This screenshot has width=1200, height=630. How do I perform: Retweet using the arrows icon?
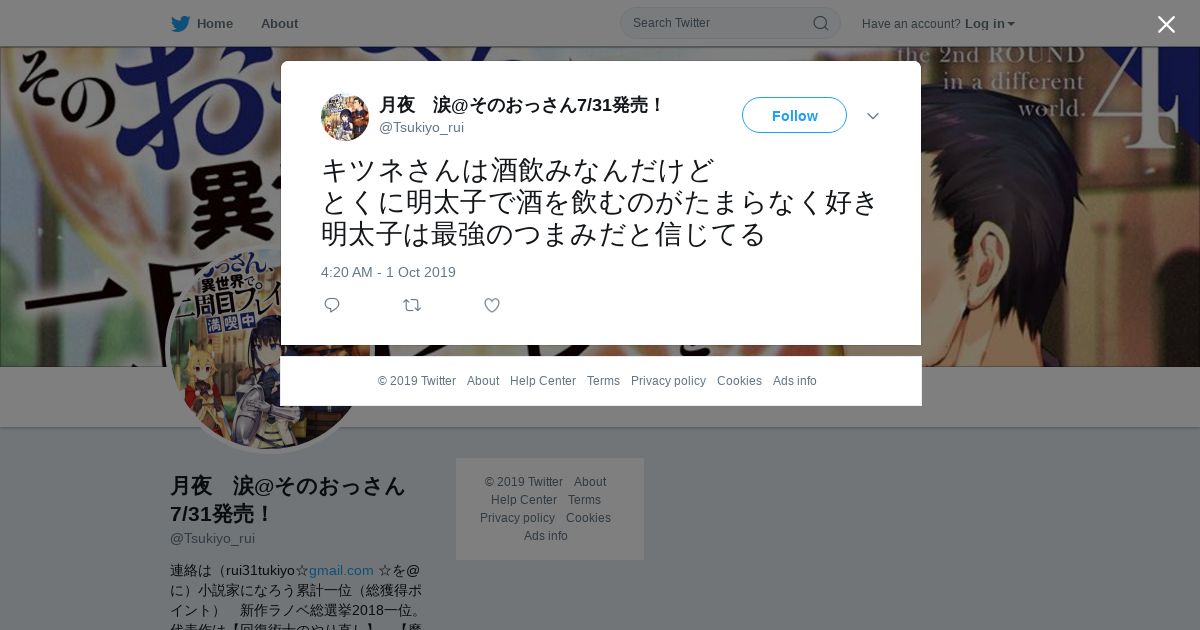tap(412, 305)
